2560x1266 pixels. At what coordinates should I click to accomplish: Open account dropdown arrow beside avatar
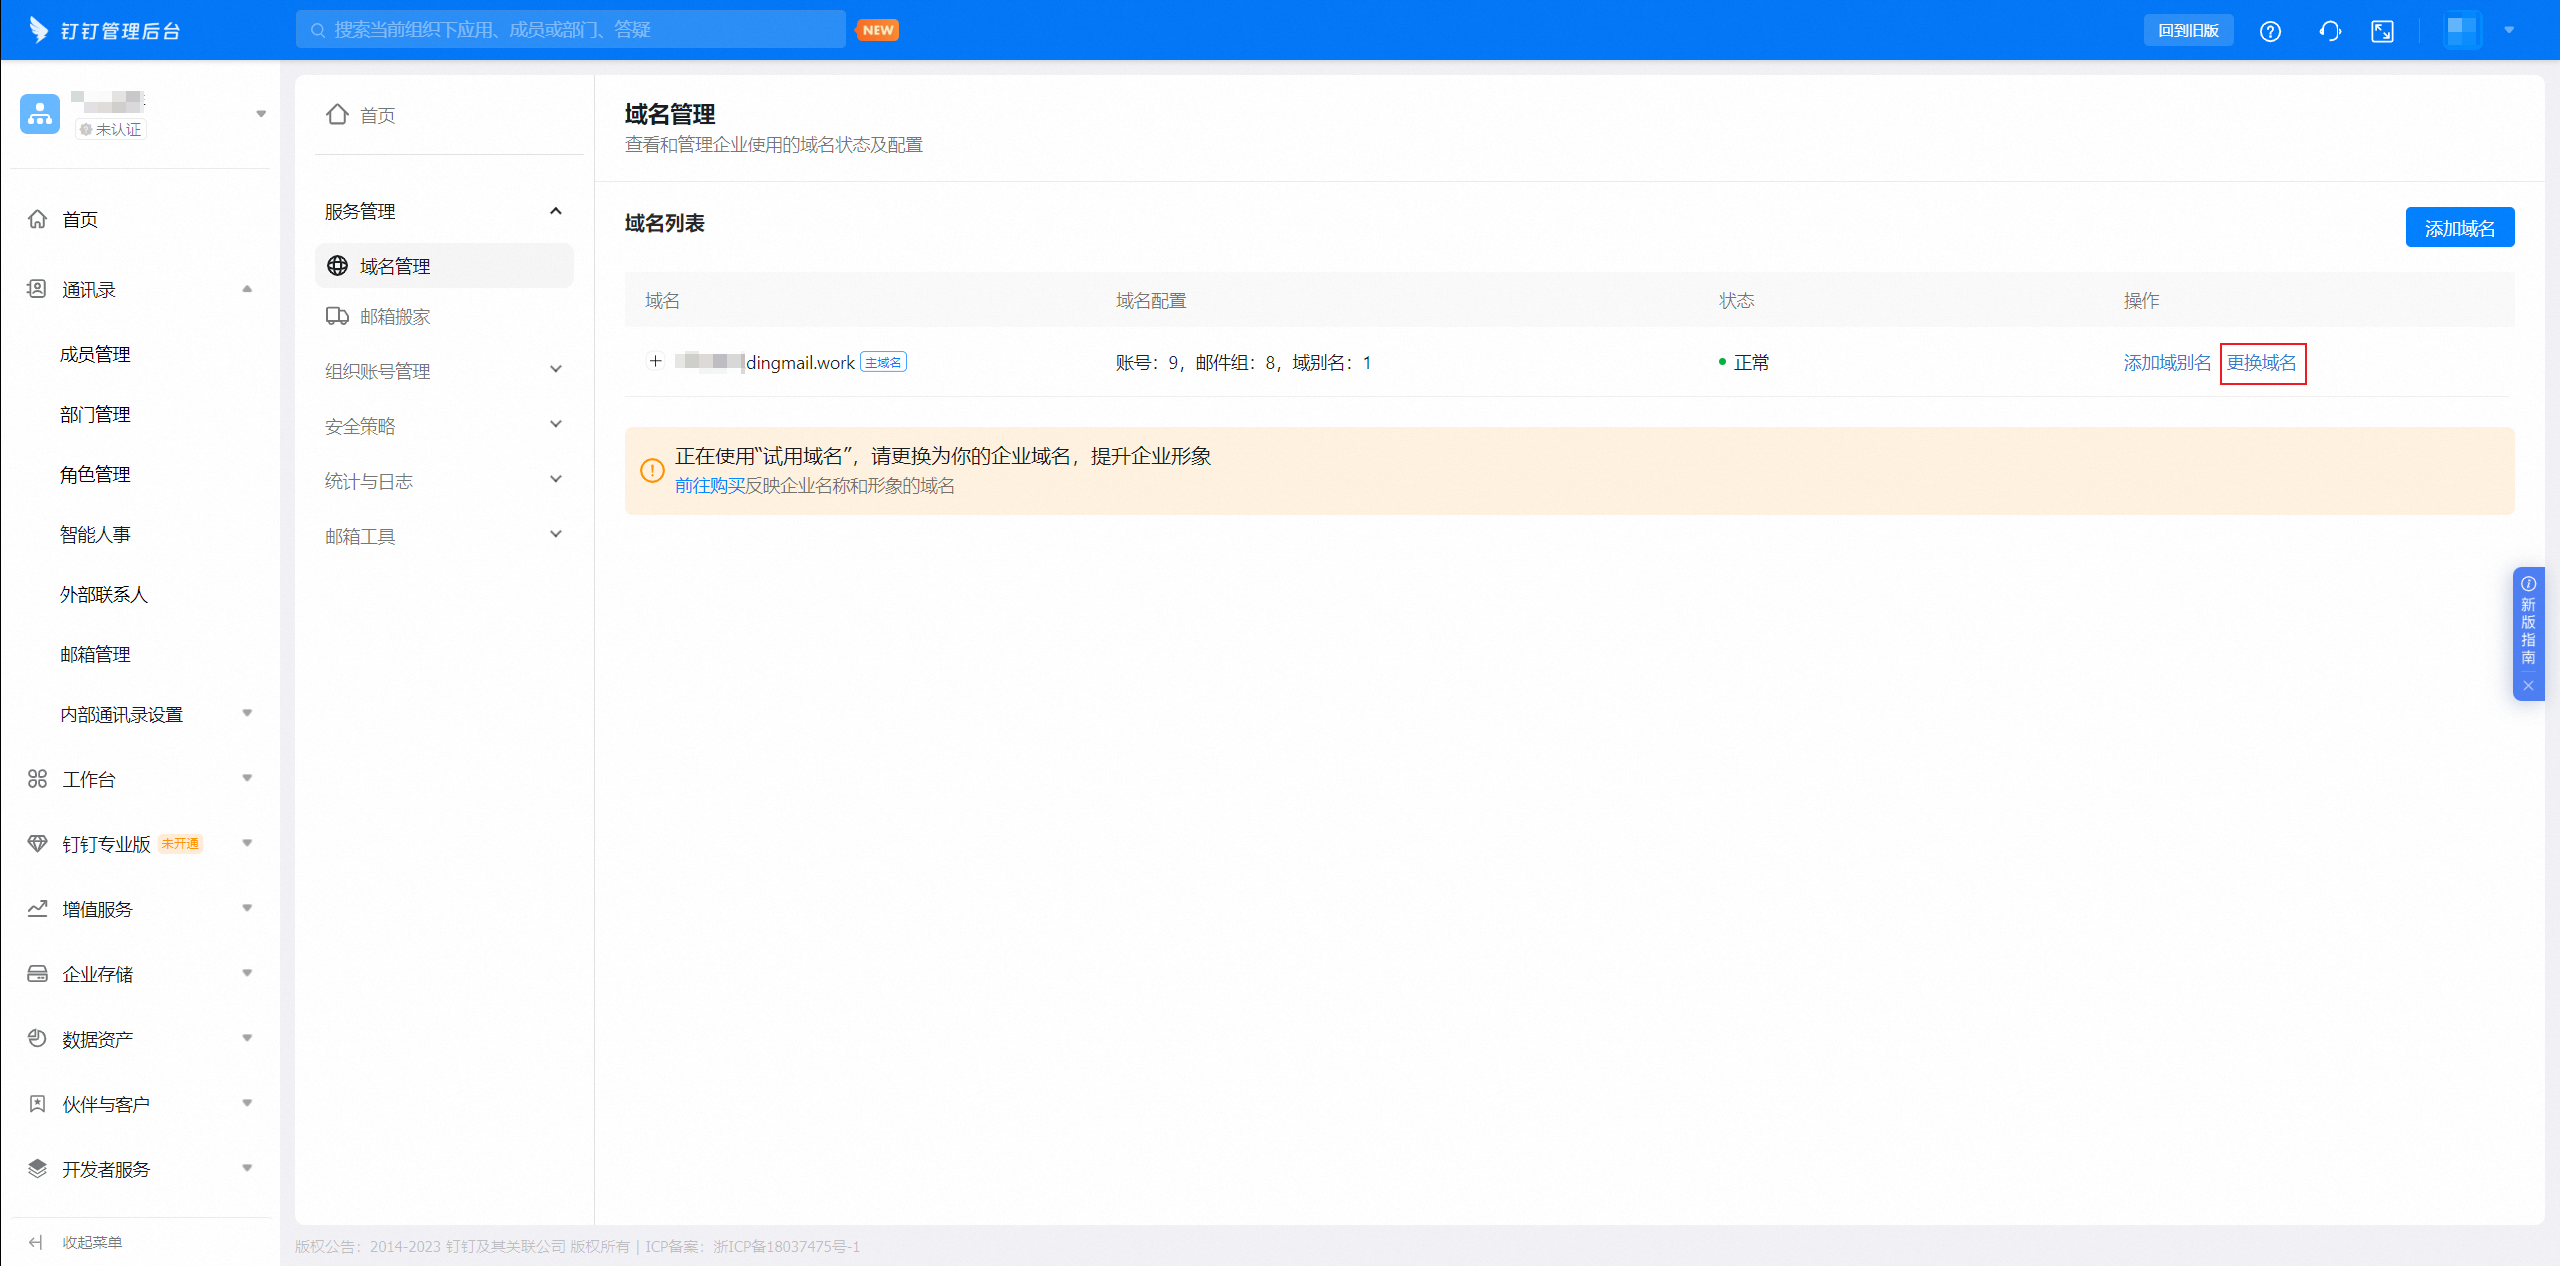[x=2509, y=30]
